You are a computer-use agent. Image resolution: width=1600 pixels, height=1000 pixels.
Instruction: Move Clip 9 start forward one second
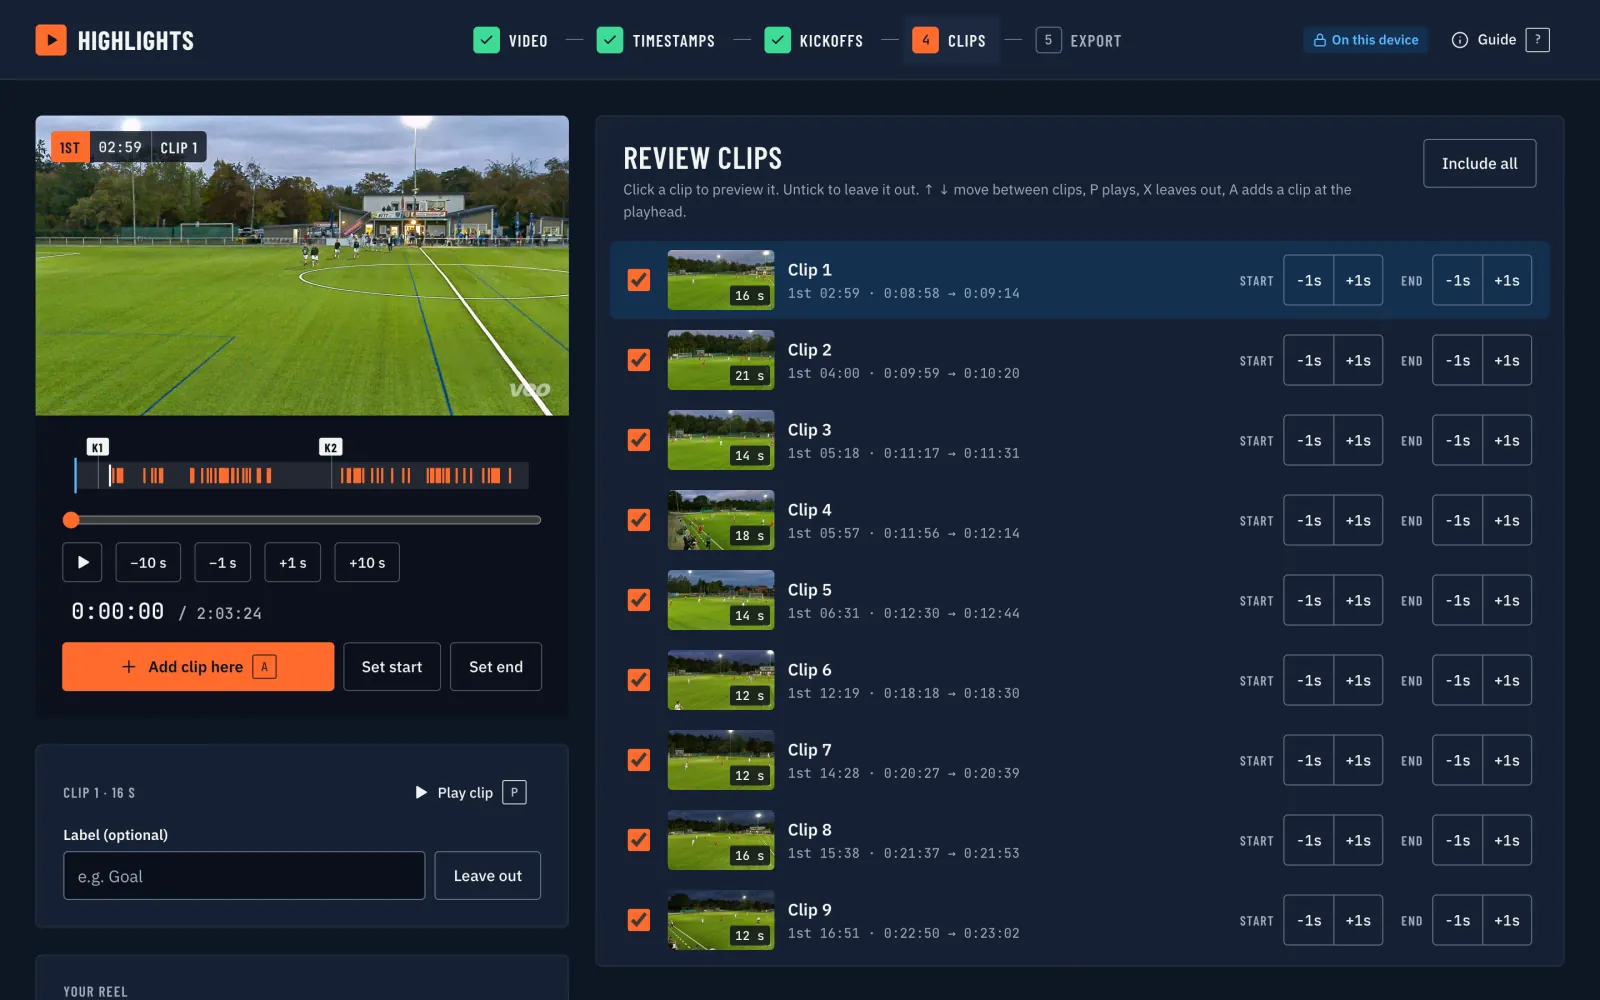coord(1358,920)
